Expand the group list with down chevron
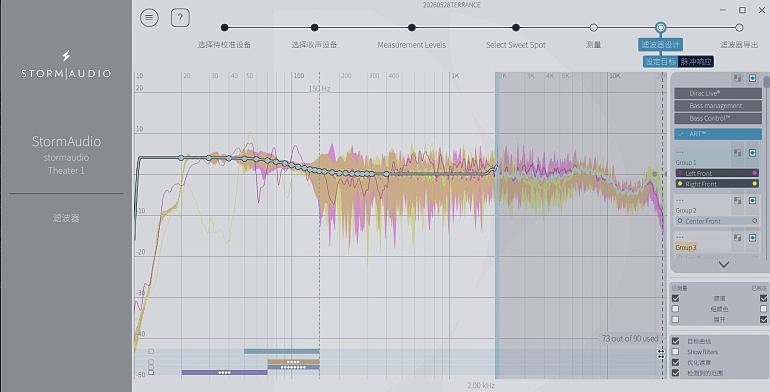 point(723,264)
